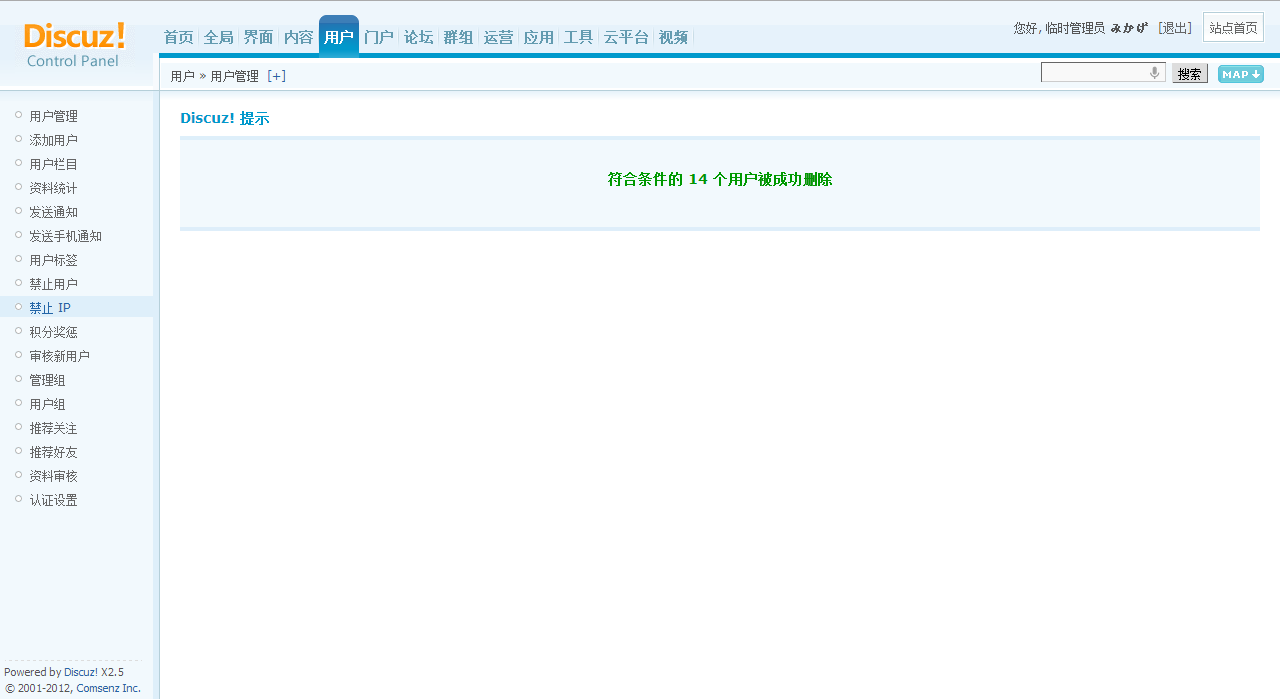Focus the admin search input field
The width and height of the screenshot is (1280, 699).
click(x=1103, y=73)
